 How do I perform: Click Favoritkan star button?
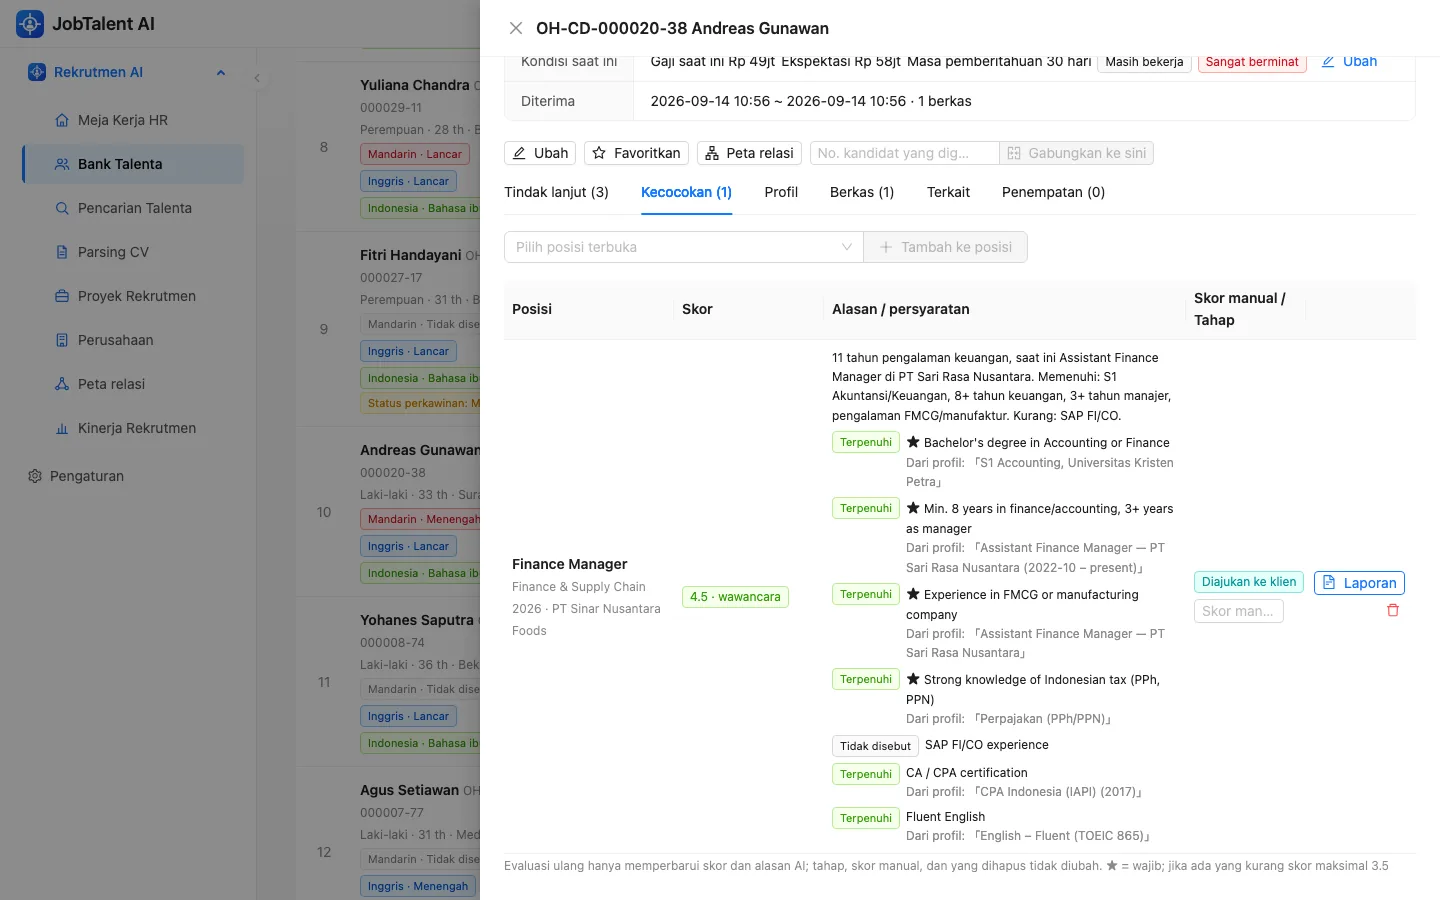[x=636, y=153]
